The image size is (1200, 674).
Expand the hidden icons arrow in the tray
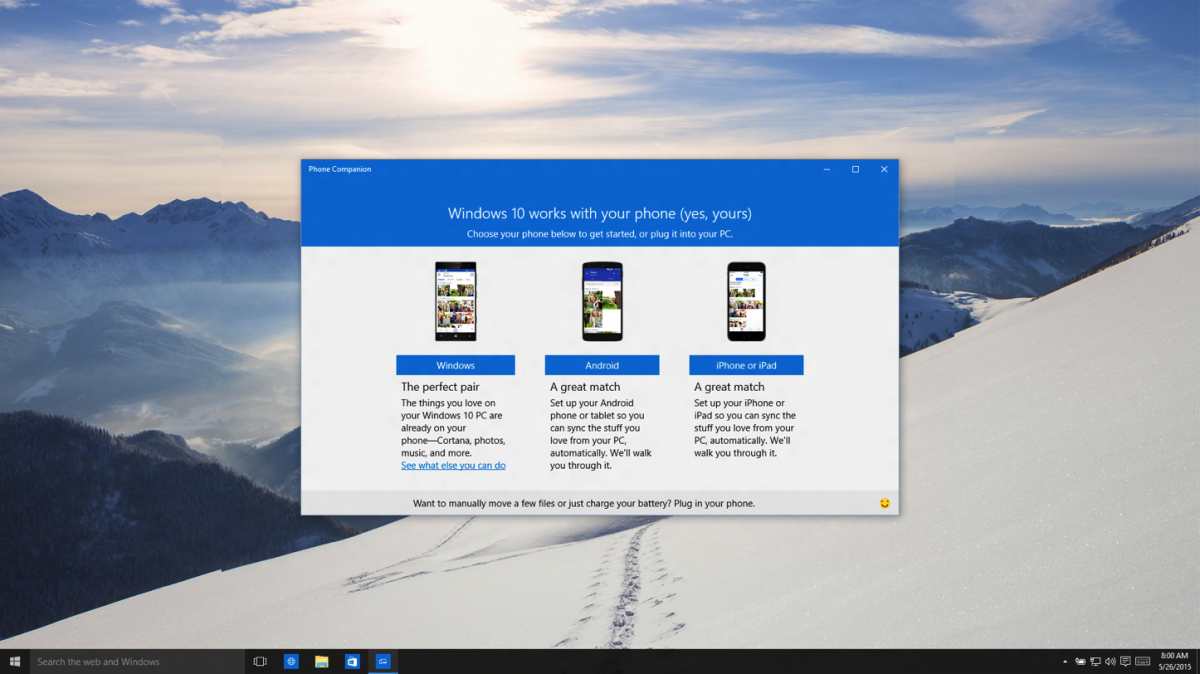[x=1064, y=661]
